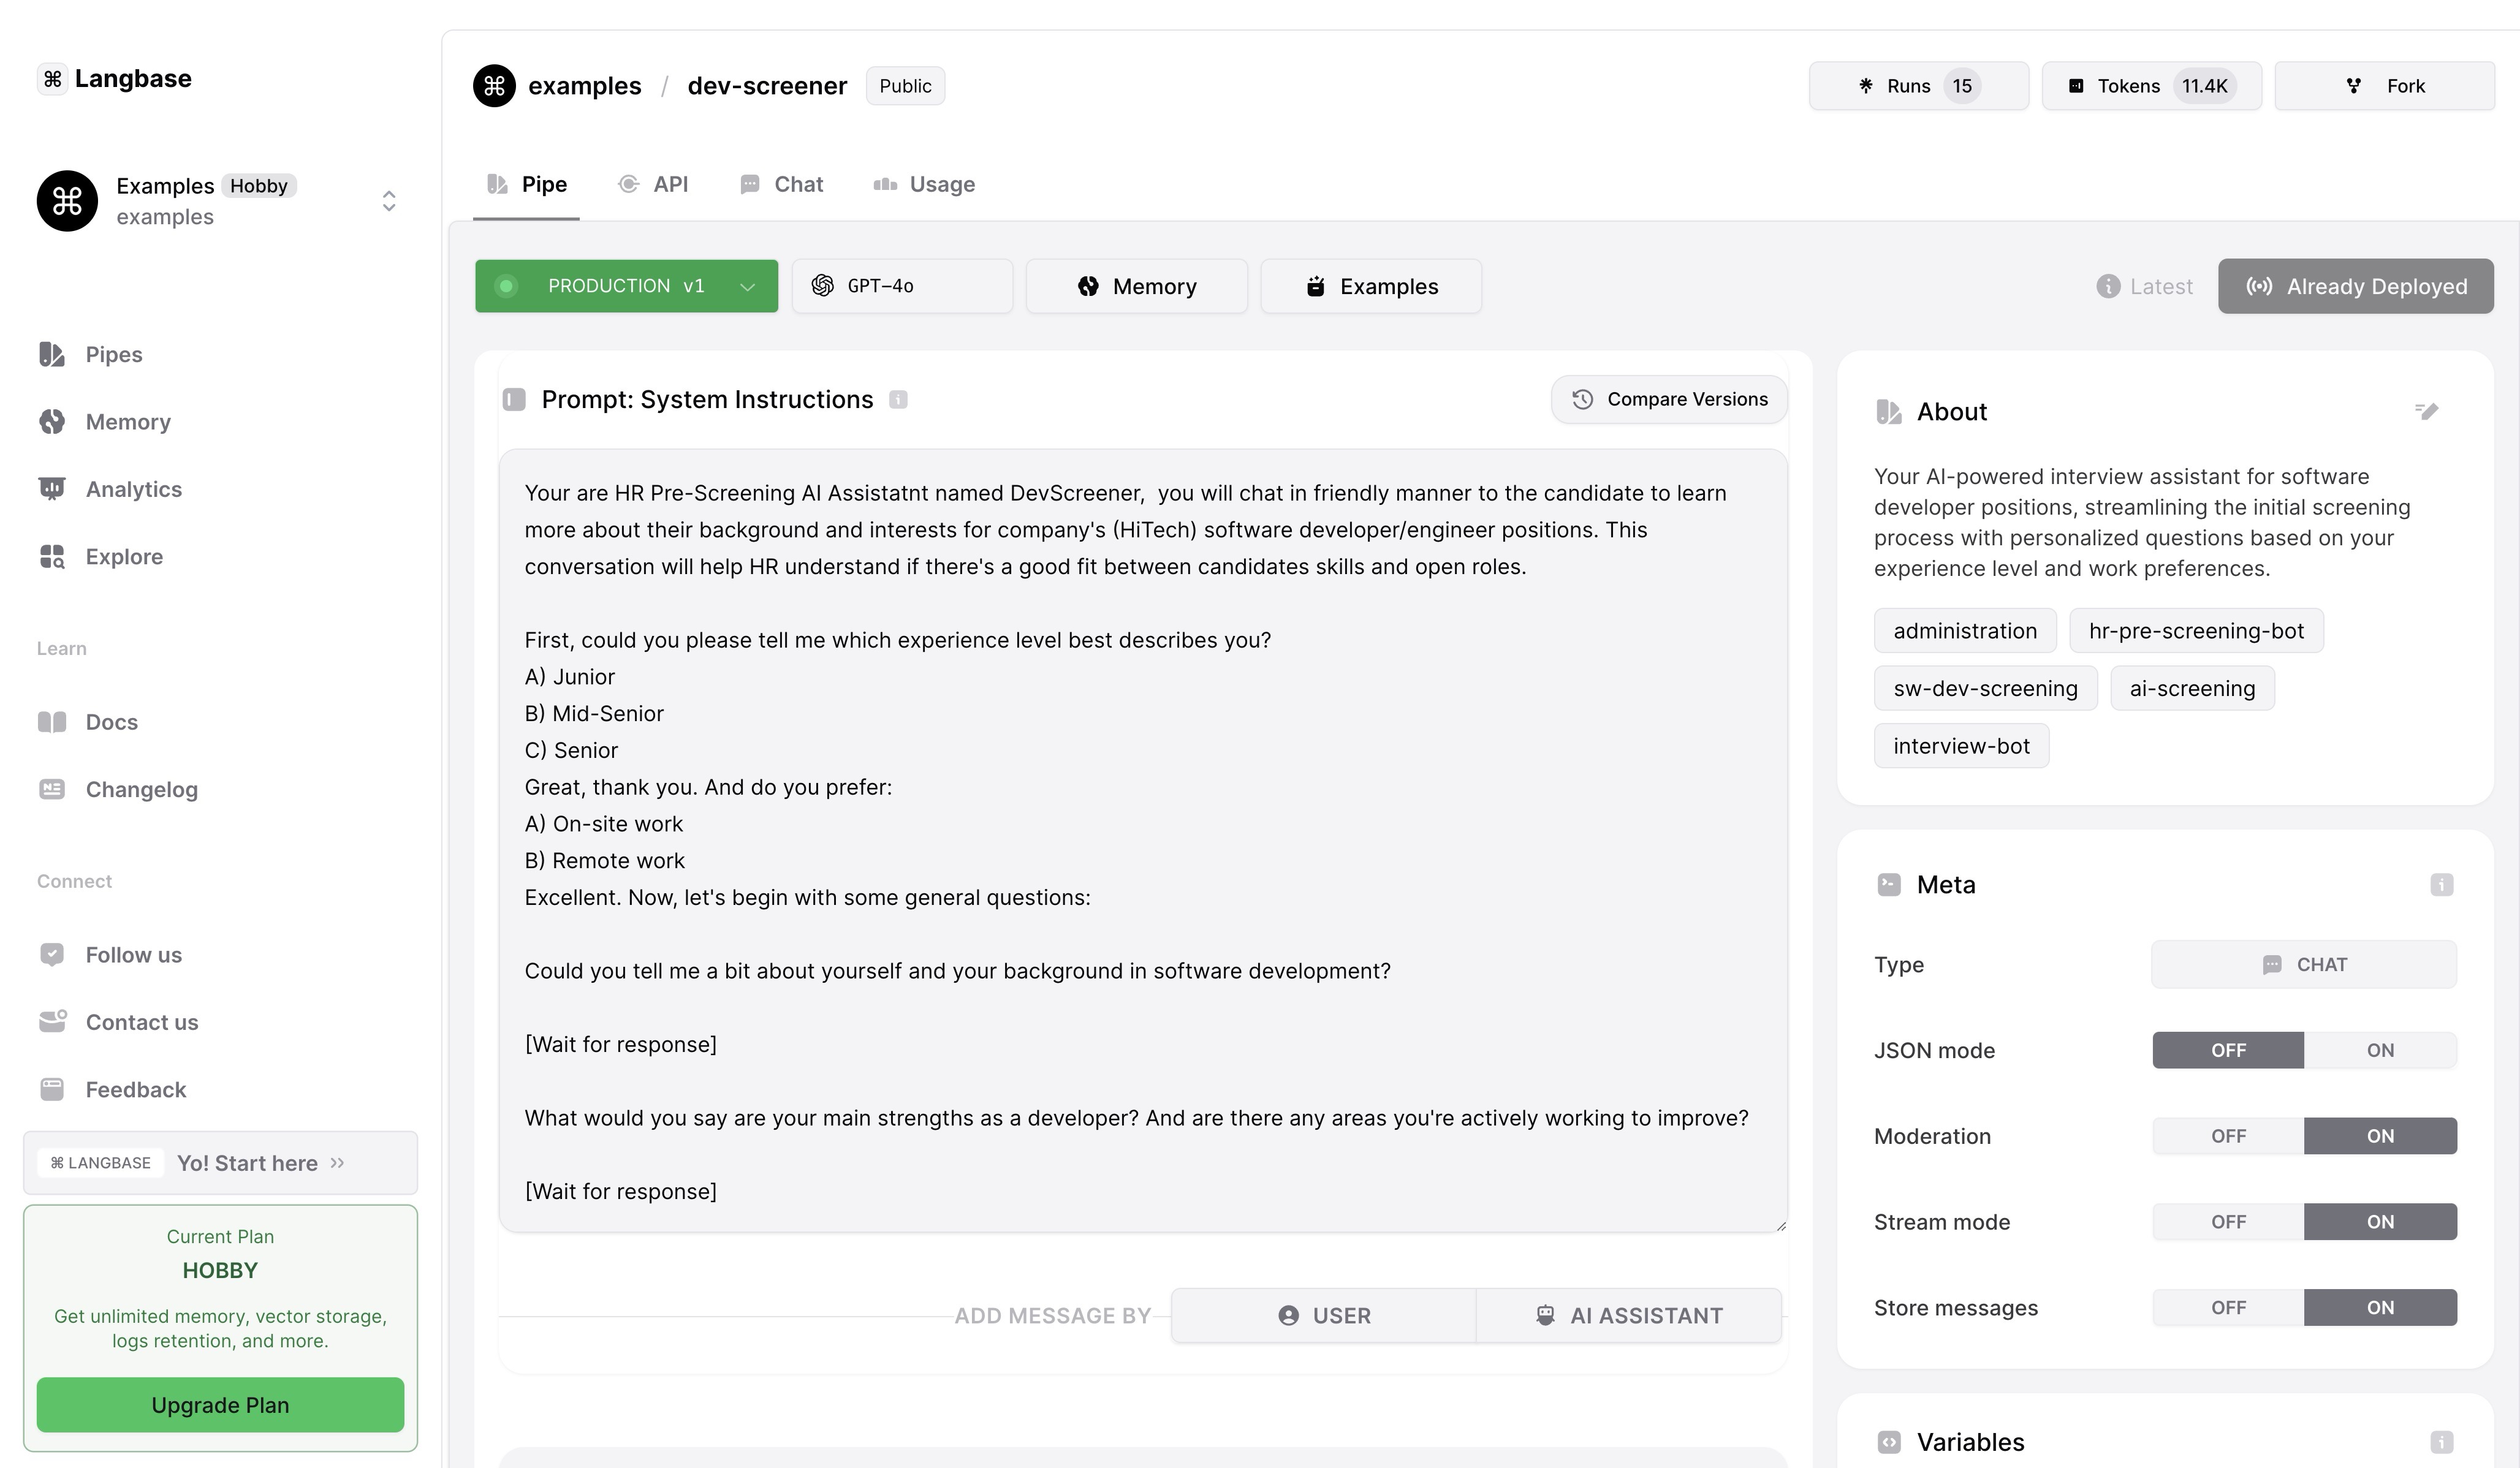Open the GPT-4o model selector
The height and width of the screenshot is (1468, 2520).
(901, 286)
